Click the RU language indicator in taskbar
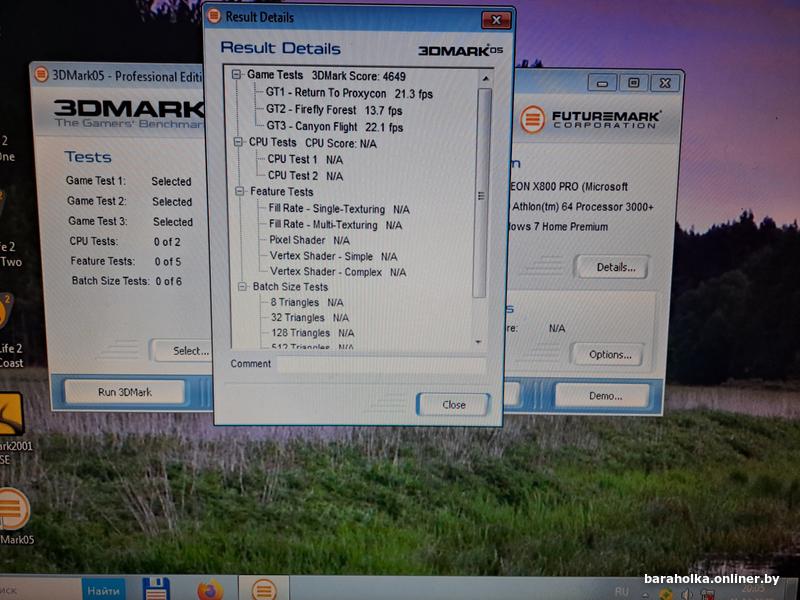 621,591
